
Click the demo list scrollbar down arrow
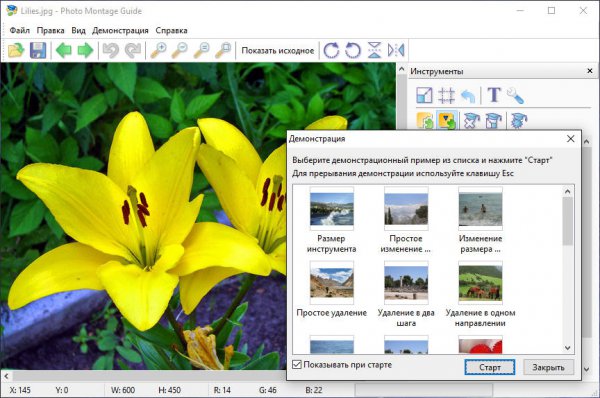point(567,348)
